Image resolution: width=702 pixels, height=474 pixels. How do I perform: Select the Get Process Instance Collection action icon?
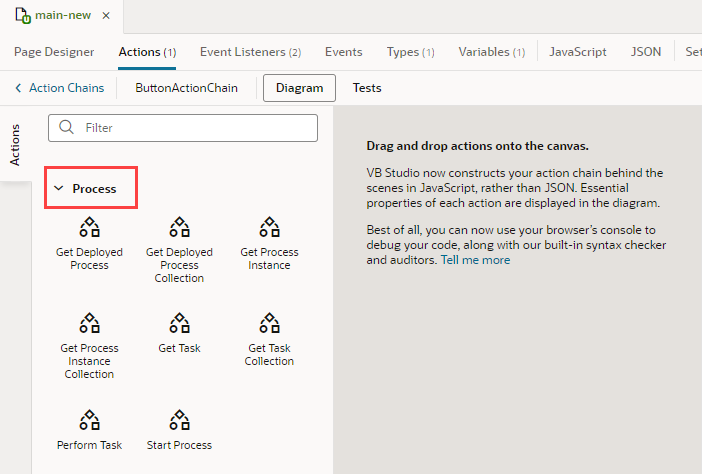90,323
